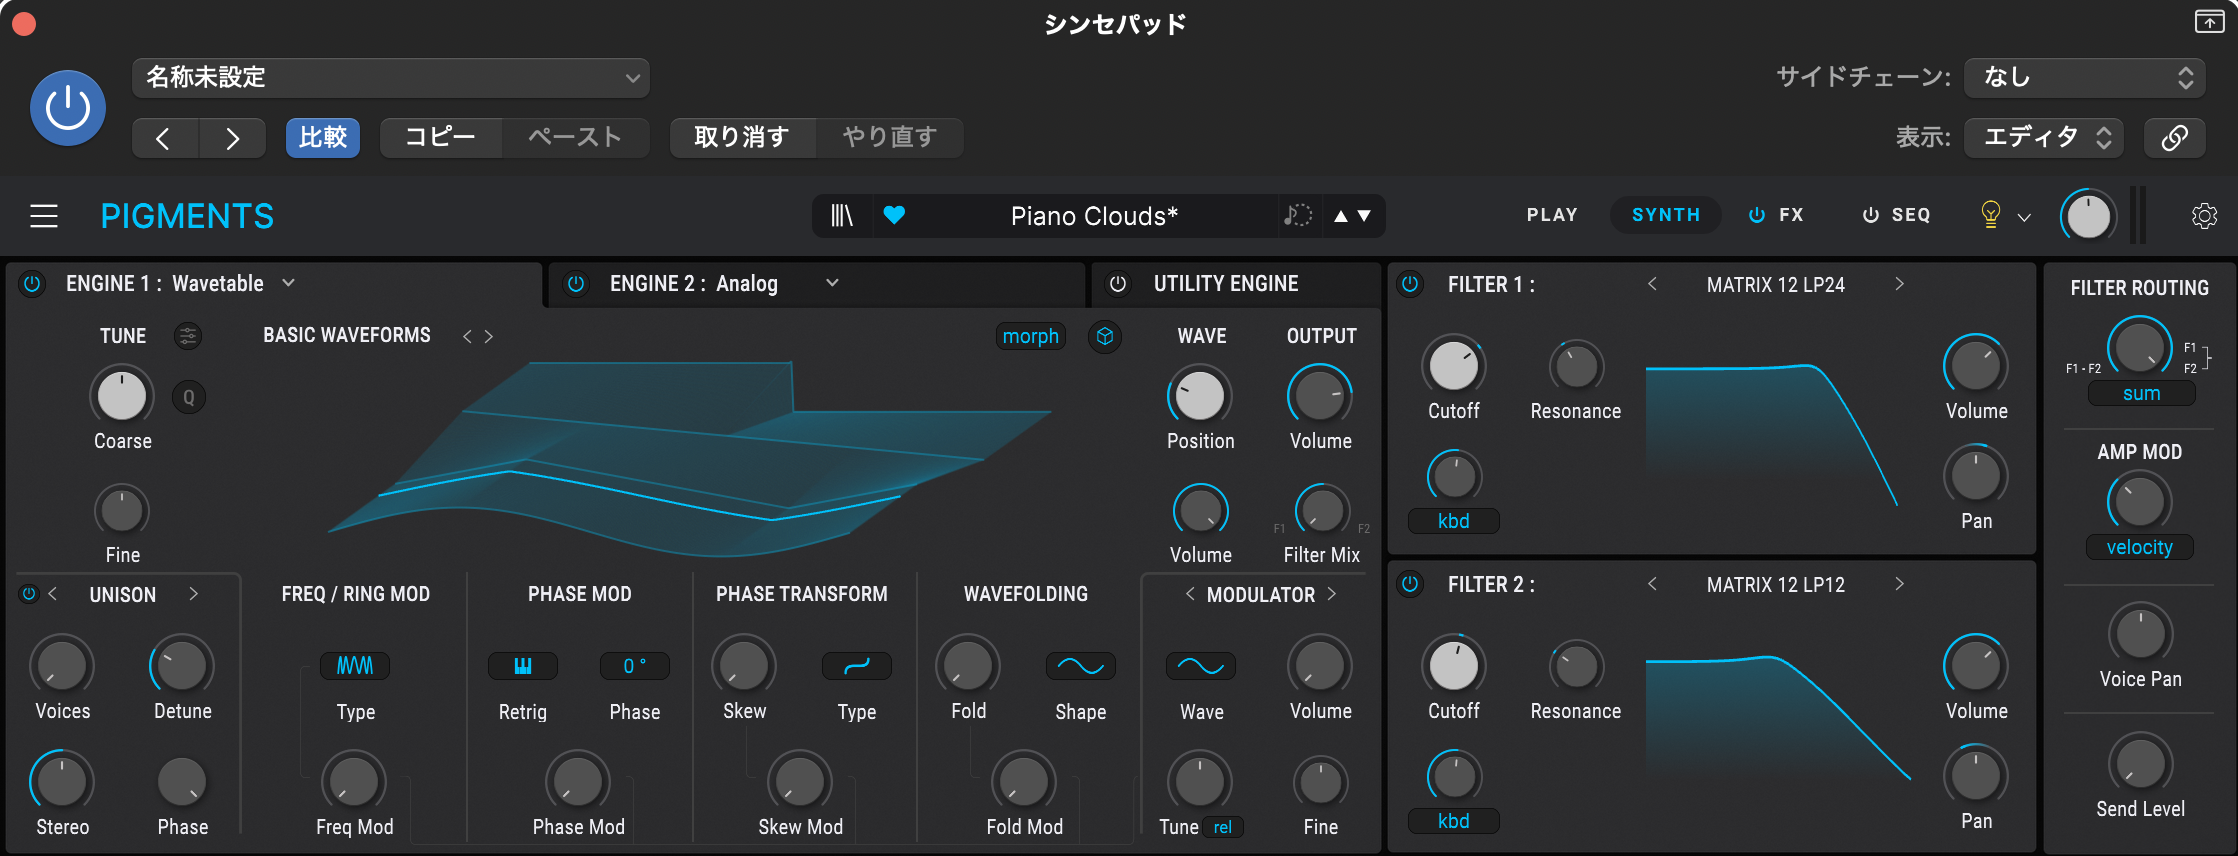Click the link icon next to the view selector
Viewport: 2238px width, 856px height.
(x=2175, y=137)
